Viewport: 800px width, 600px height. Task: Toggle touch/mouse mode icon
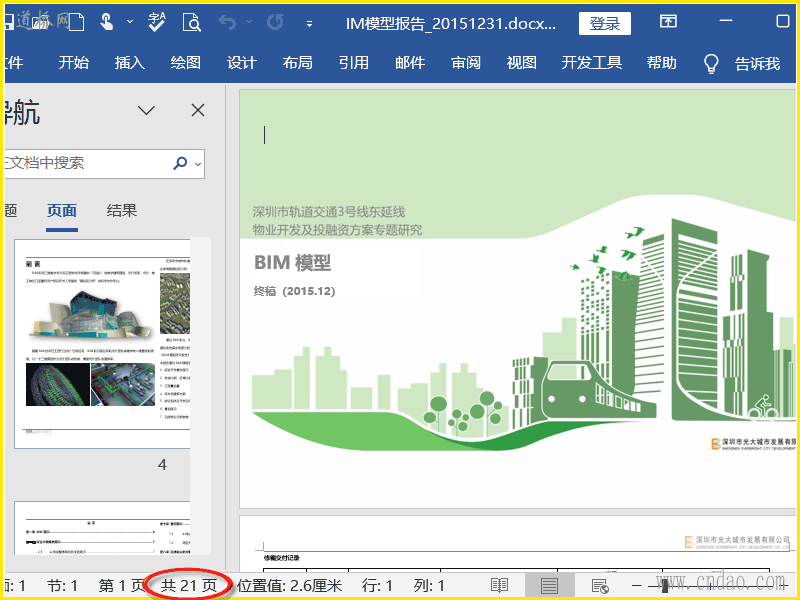point(106,22)
